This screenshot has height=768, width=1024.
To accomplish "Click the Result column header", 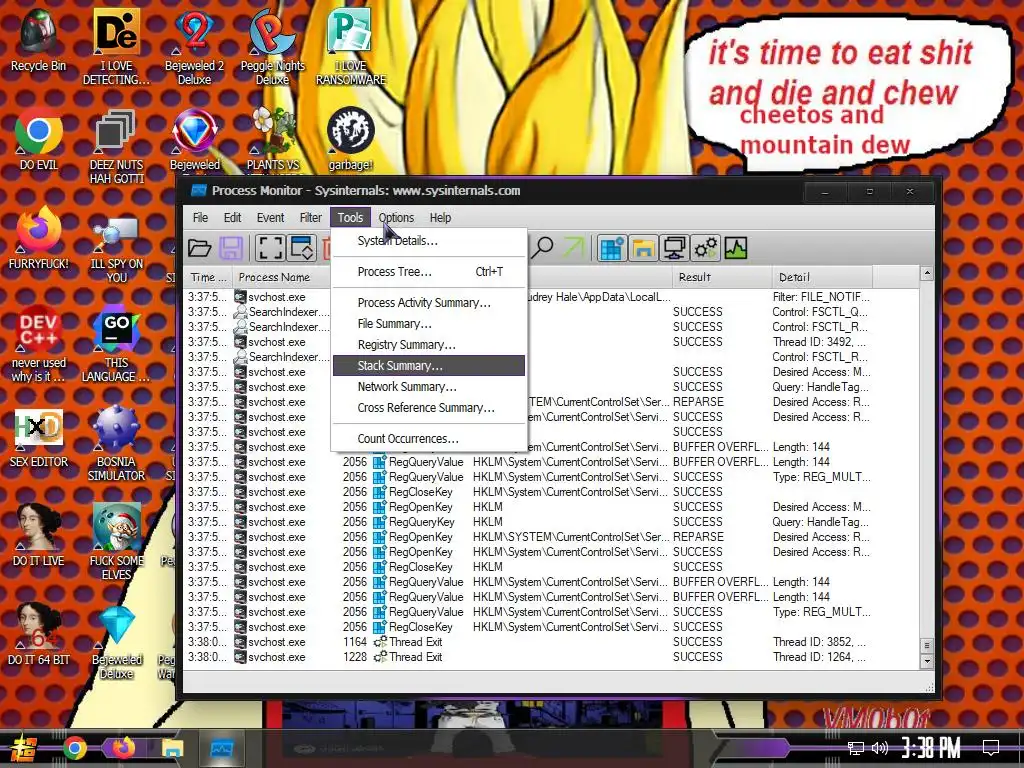I will (x=722, y=277).
